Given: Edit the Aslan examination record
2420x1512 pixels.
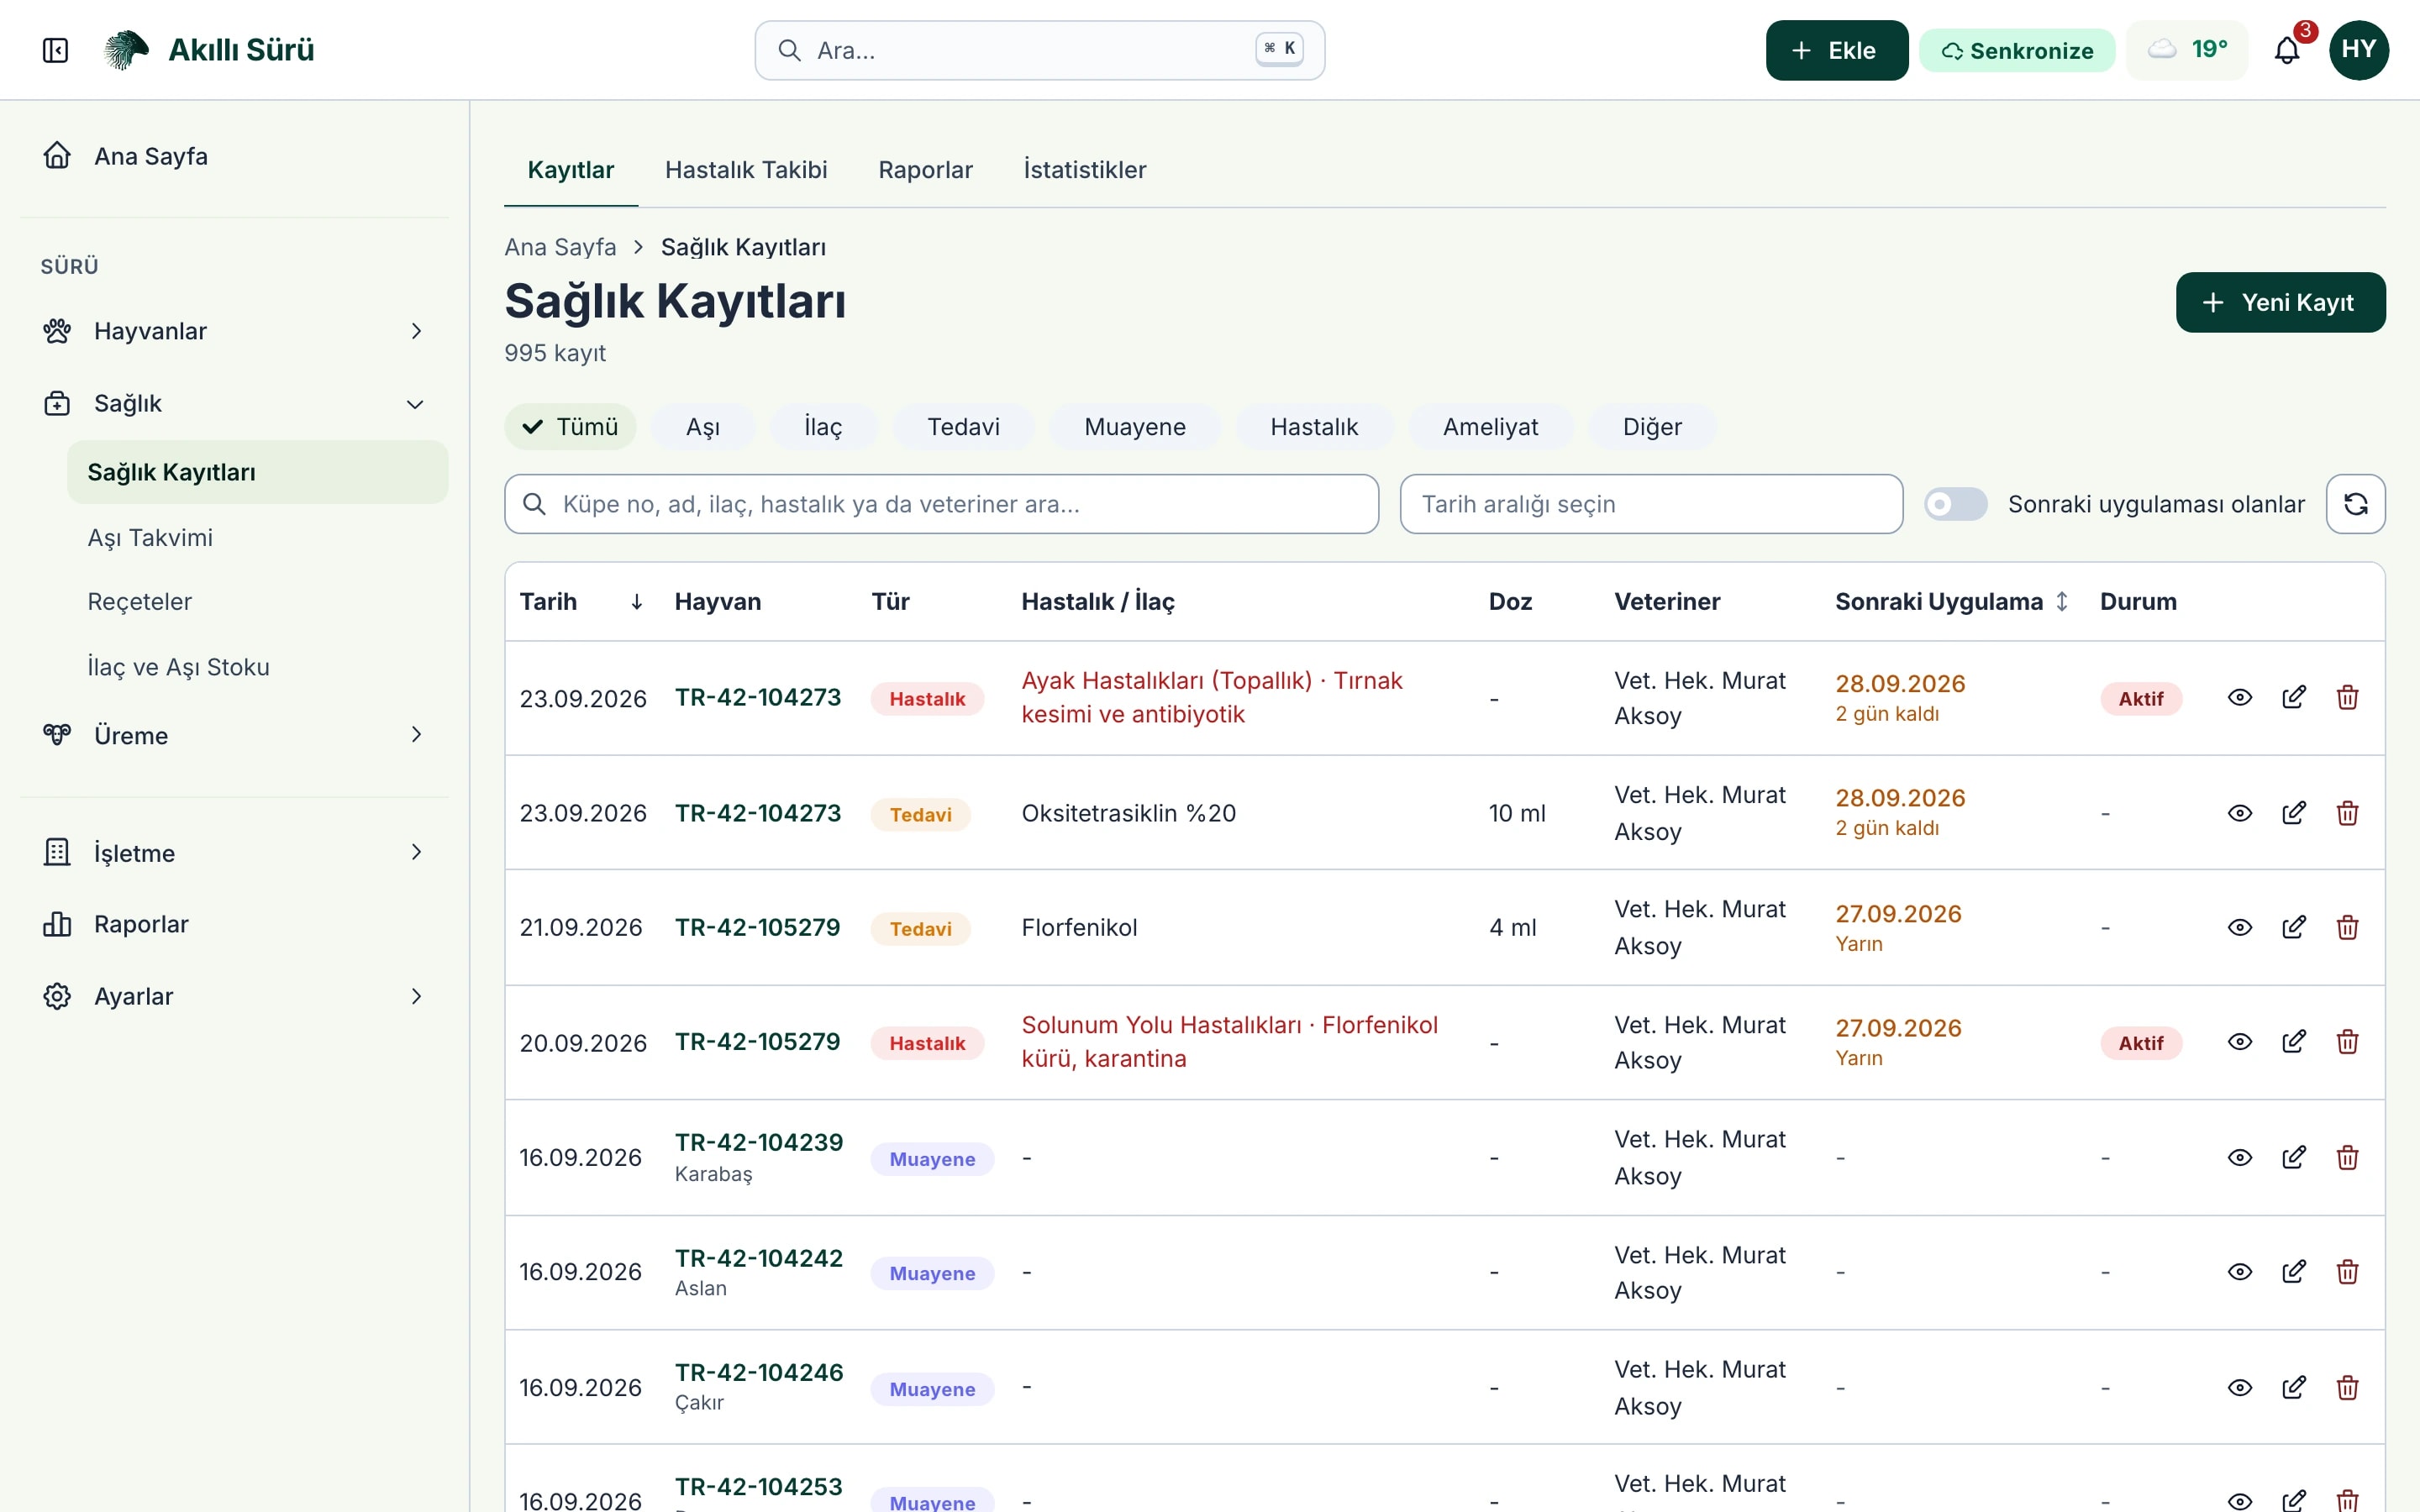Looking at the screenshot, I should click(x=2294, y=1272).
